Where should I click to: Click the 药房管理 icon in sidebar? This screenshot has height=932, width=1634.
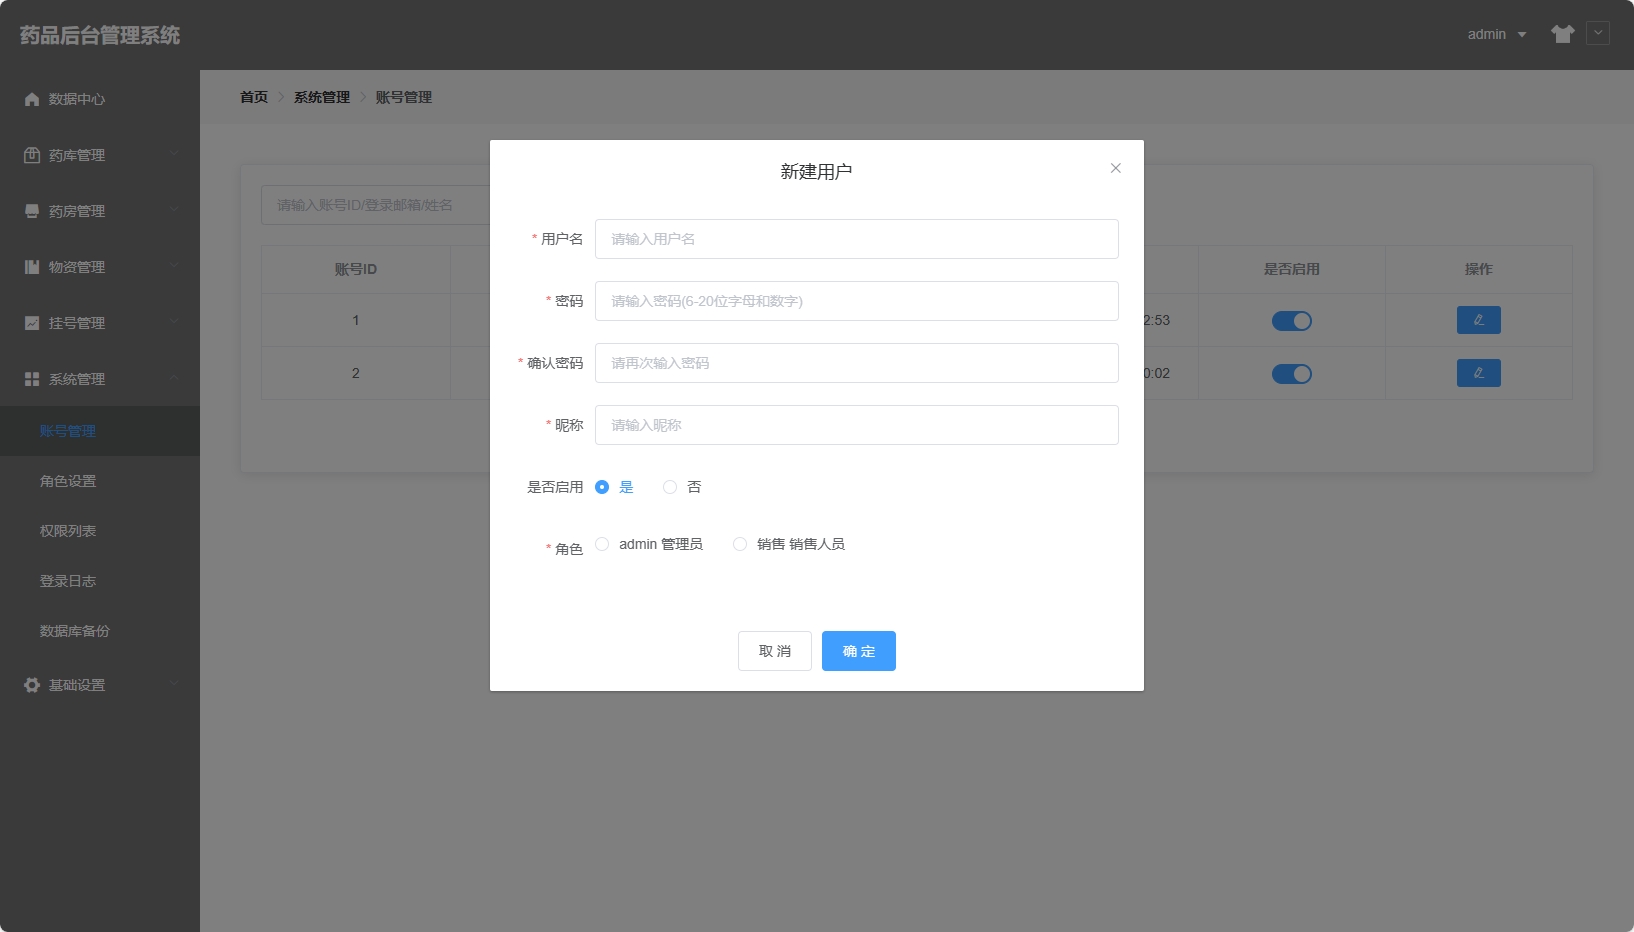32,211
